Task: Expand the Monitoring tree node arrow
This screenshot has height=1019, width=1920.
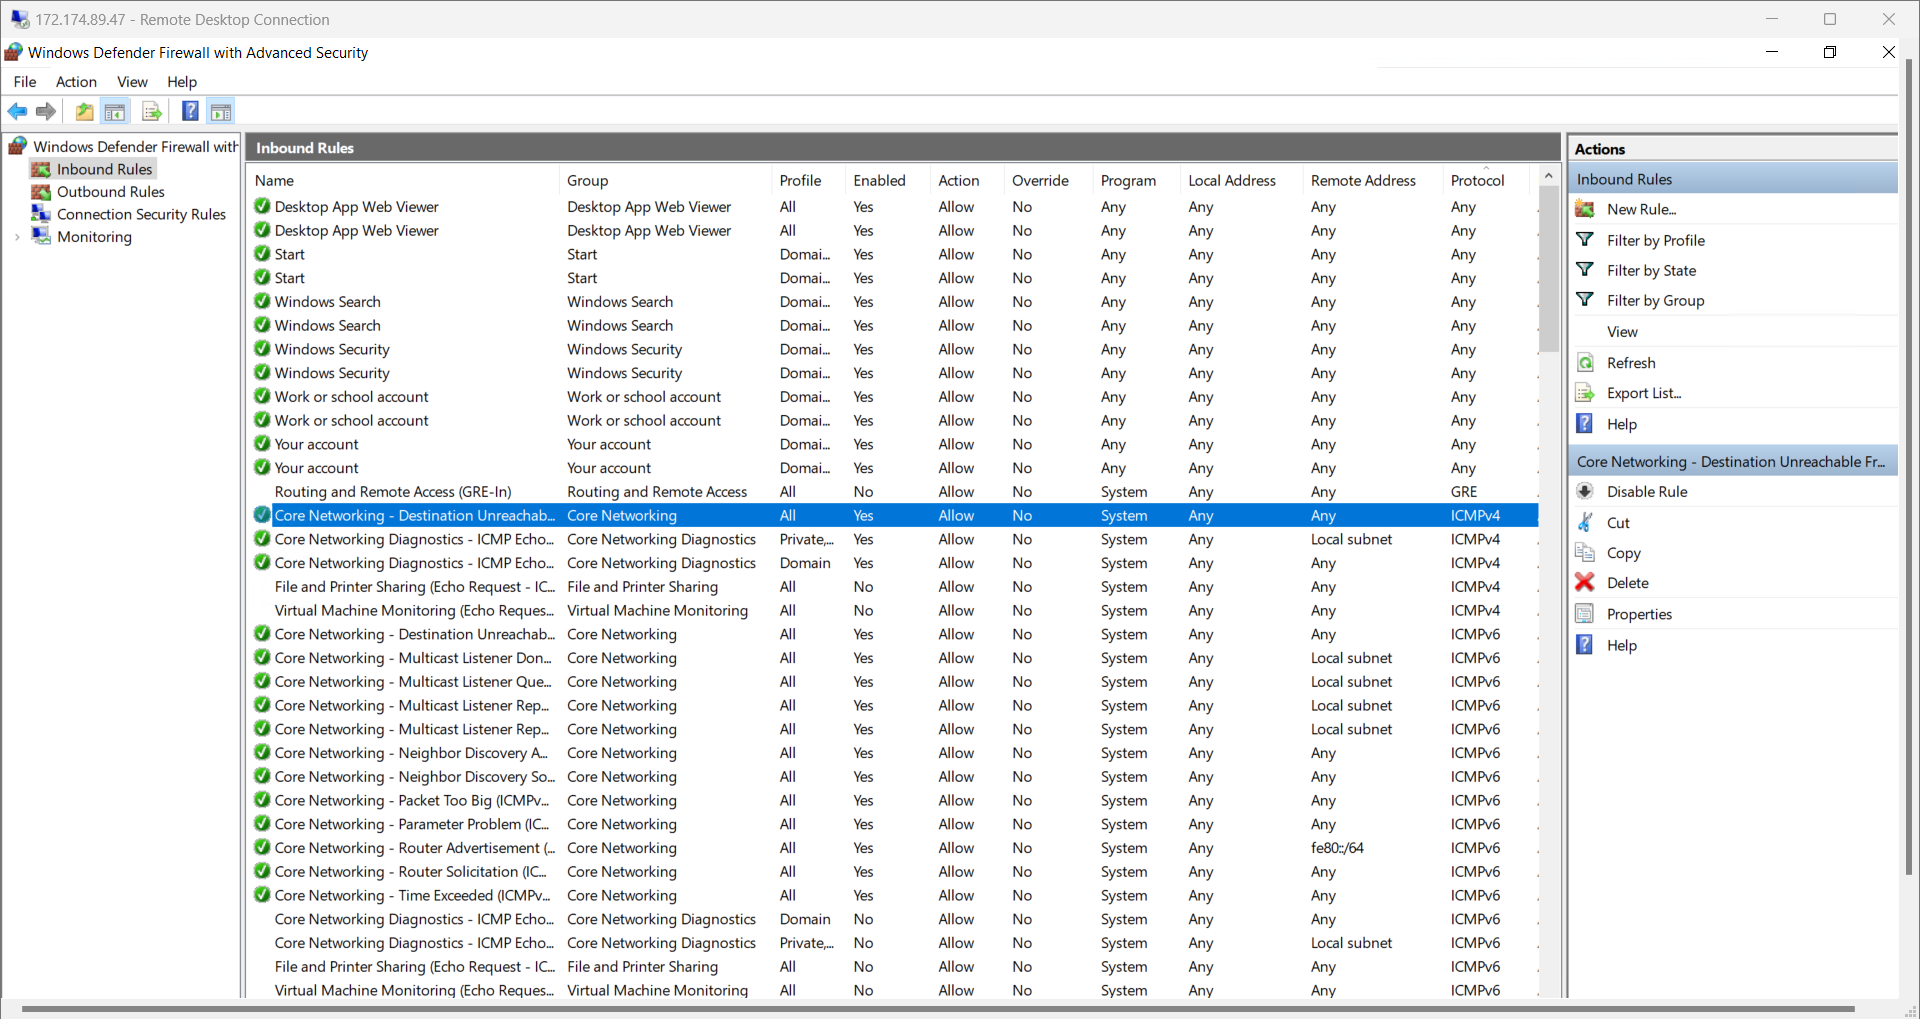Action: [17, 237]
